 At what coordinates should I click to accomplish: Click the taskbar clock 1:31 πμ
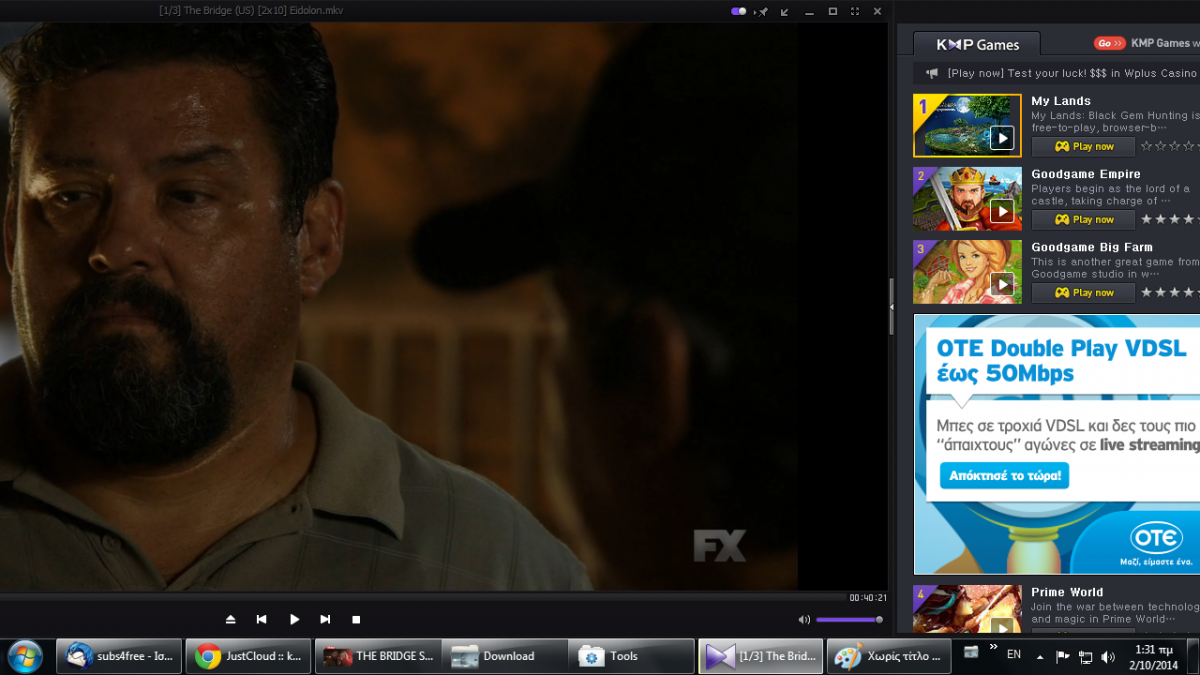1152,656
